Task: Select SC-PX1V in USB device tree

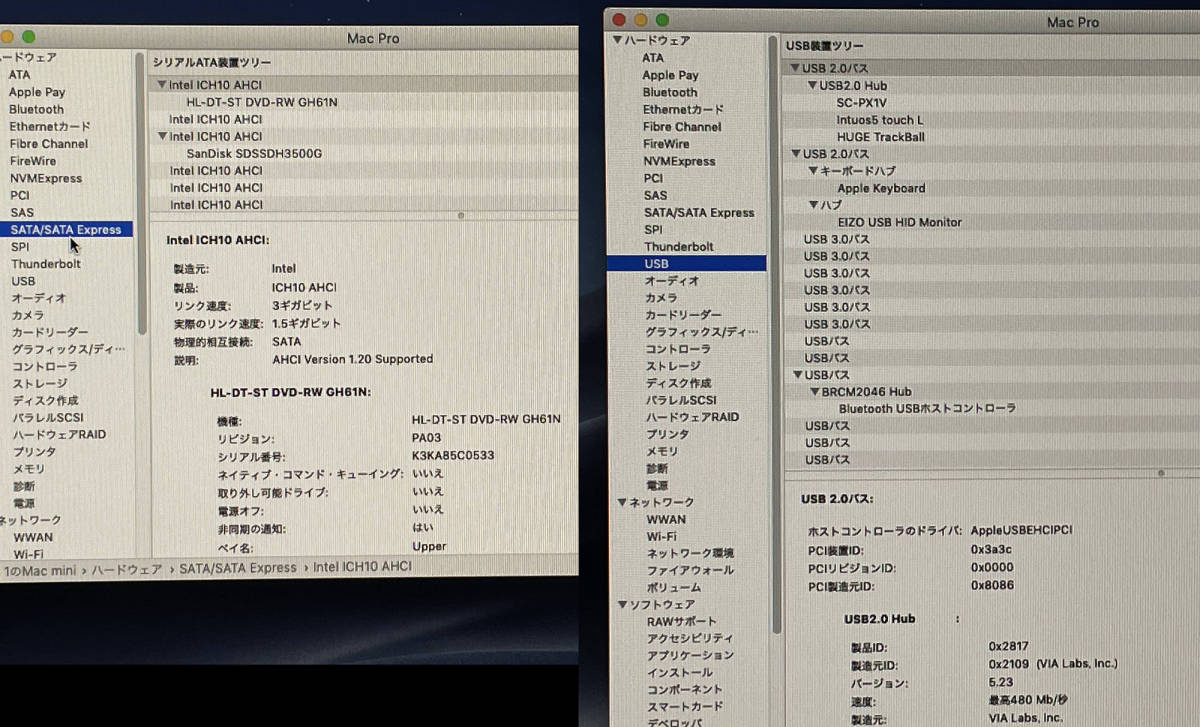Action: tap(861, 103)
